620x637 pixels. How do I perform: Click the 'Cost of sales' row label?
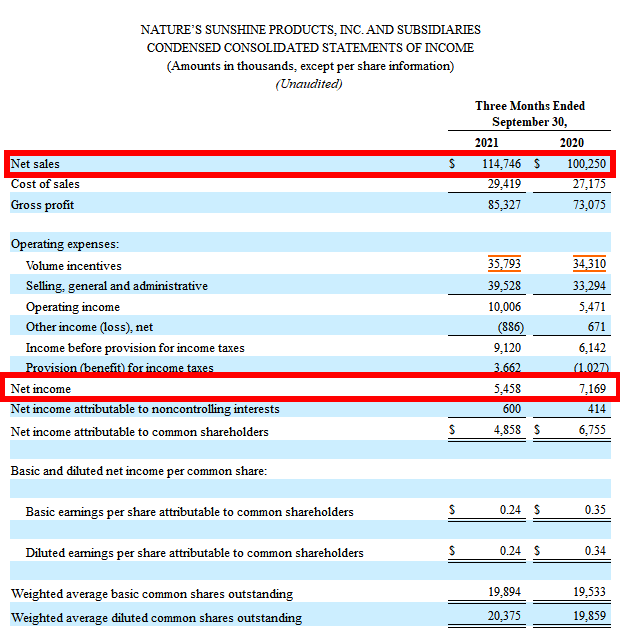point(45,184)
